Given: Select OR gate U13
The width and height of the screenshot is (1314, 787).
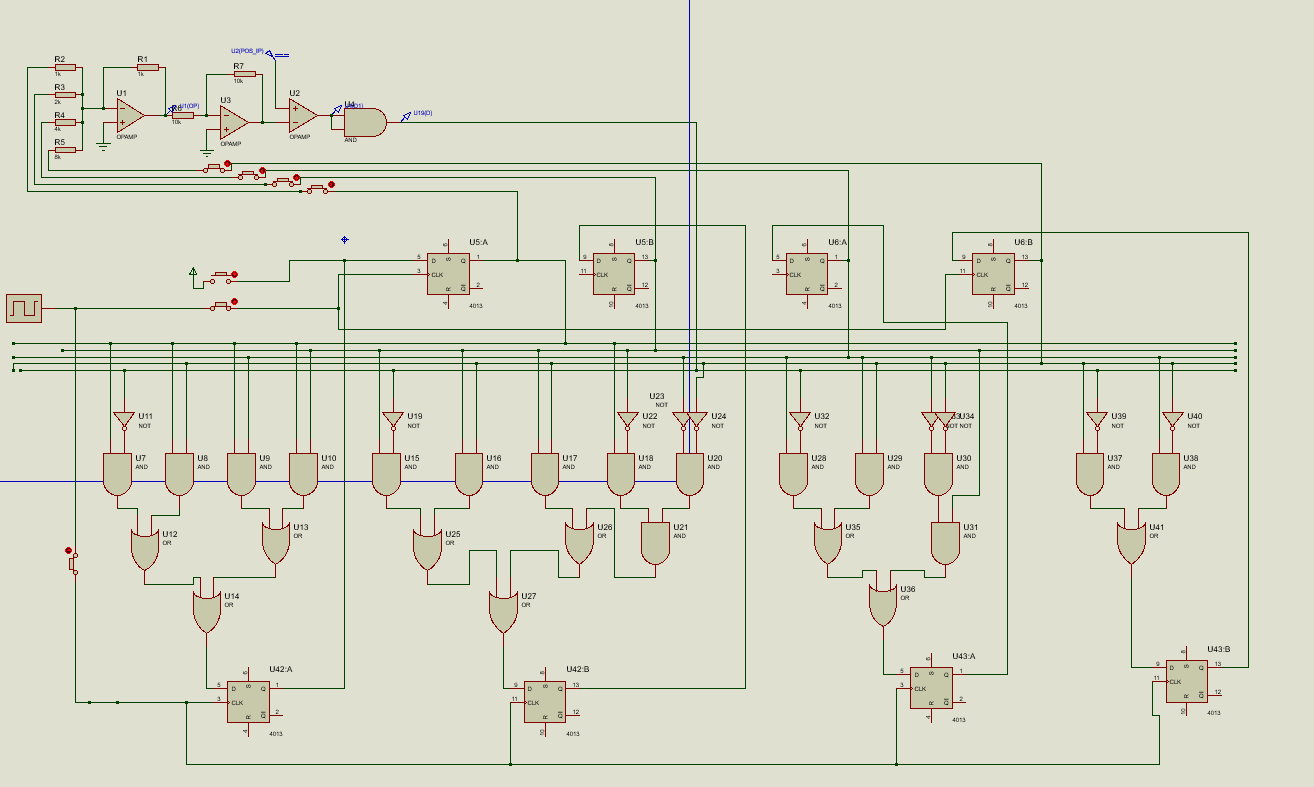Looking at the screenshot, I should pos(275,543).
